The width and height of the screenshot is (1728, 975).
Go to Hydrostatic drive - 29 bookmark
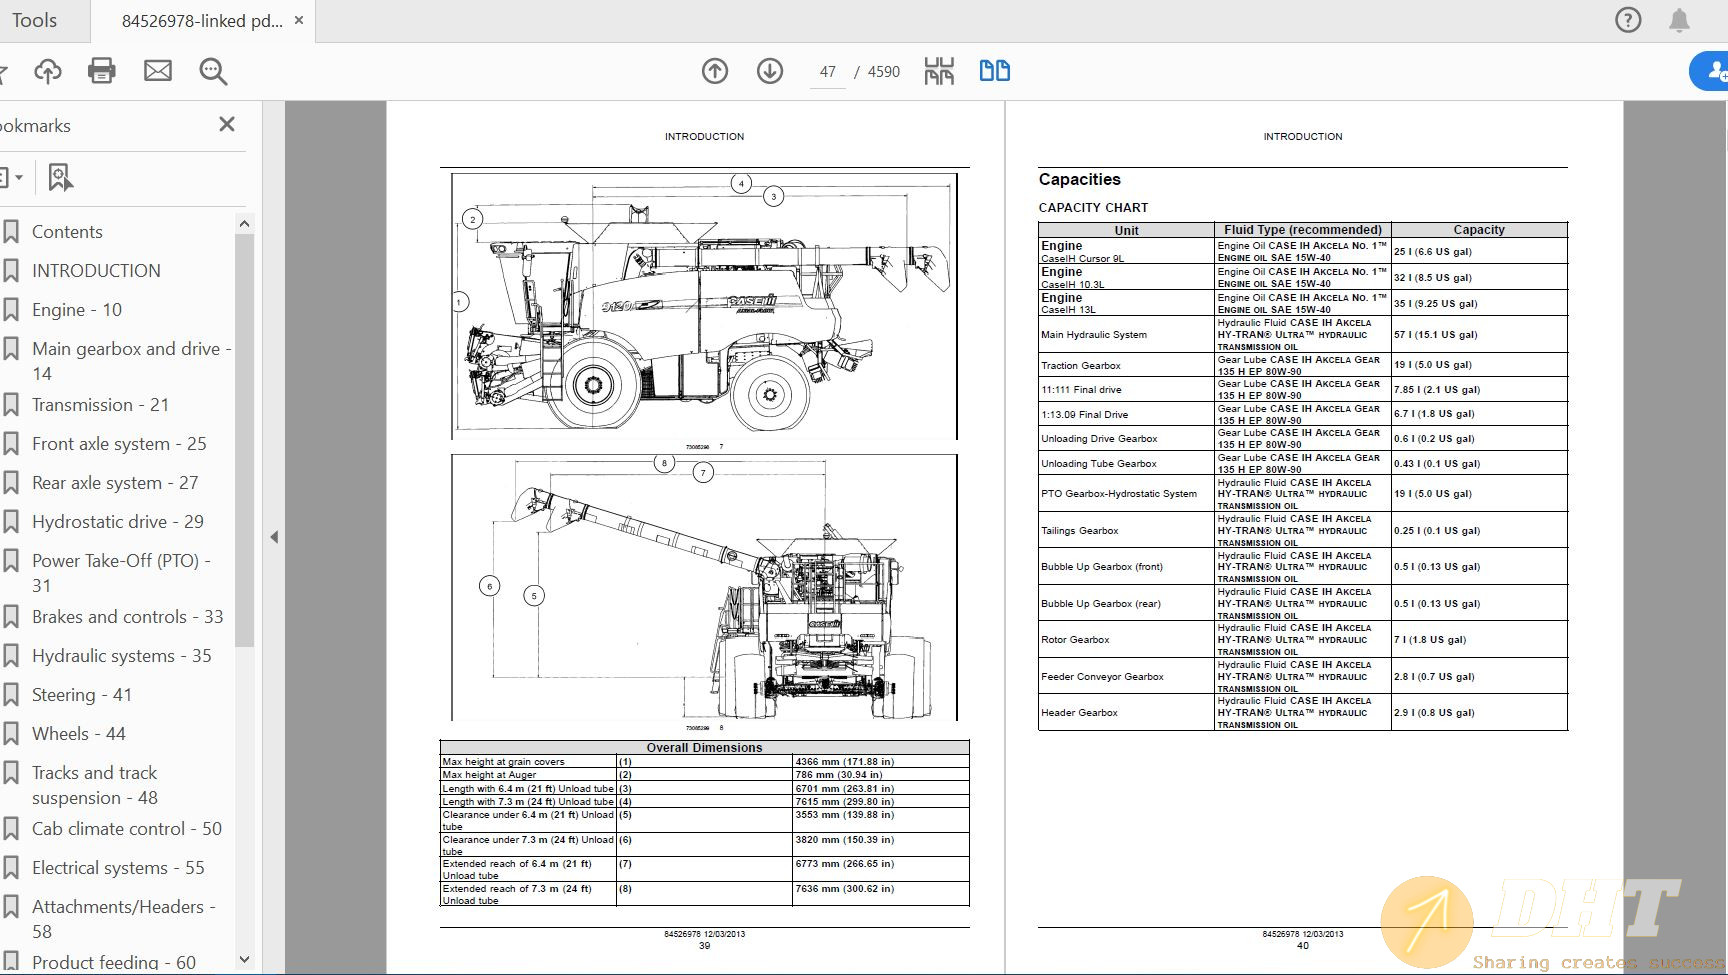tap(118, 522)
